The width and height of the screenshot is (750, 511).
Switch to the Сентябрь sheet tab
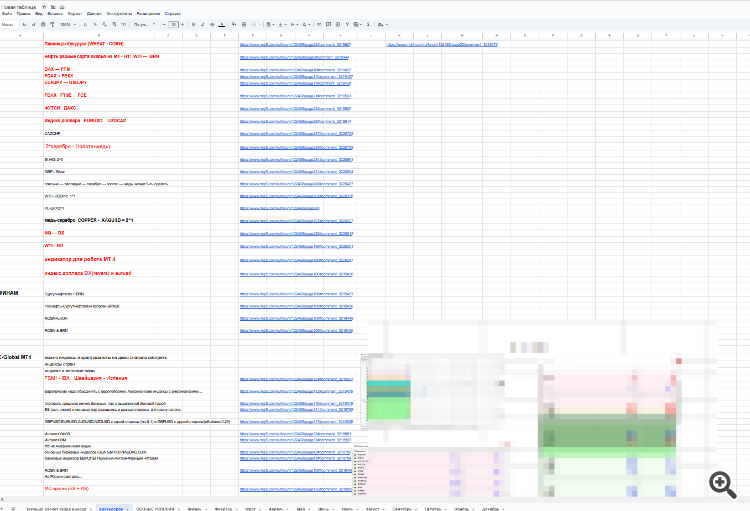tap(402, 509)
